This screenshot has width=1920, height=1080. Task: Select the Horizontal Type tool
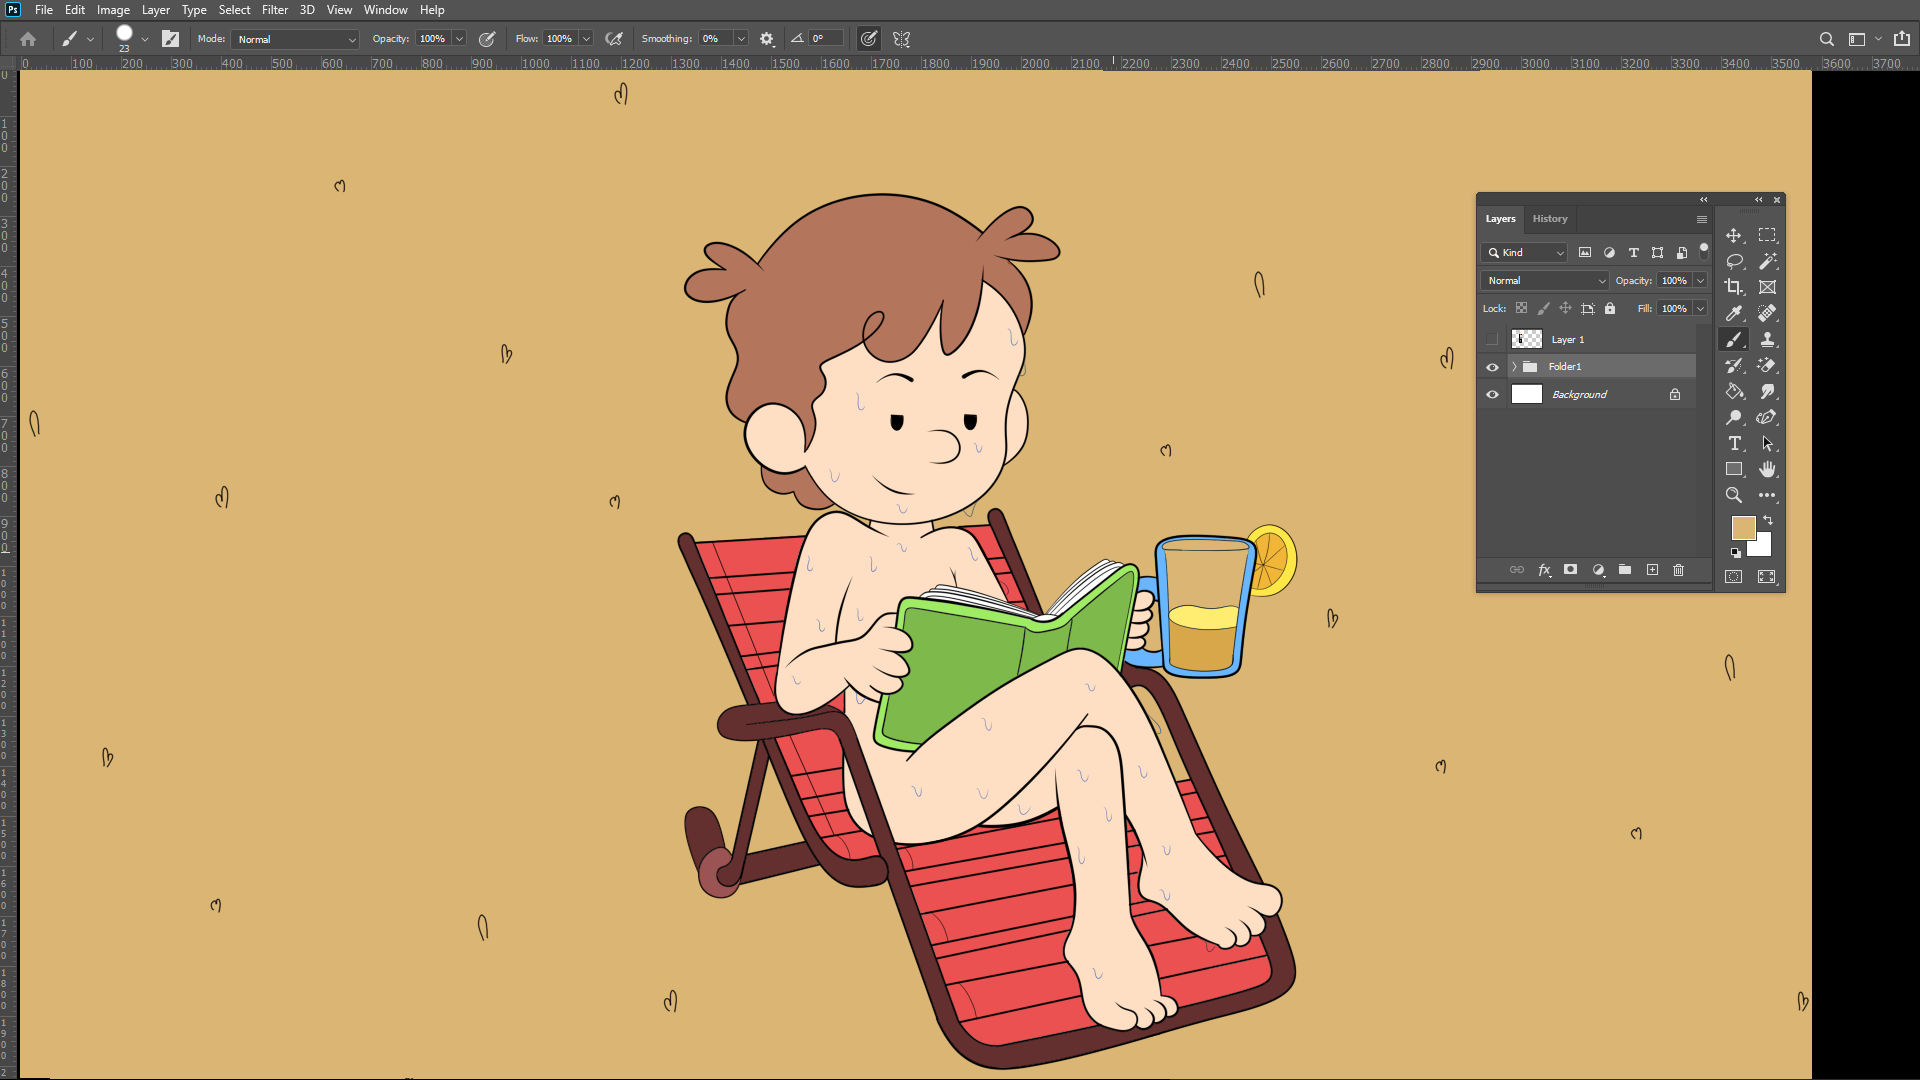click(1734, 443)
